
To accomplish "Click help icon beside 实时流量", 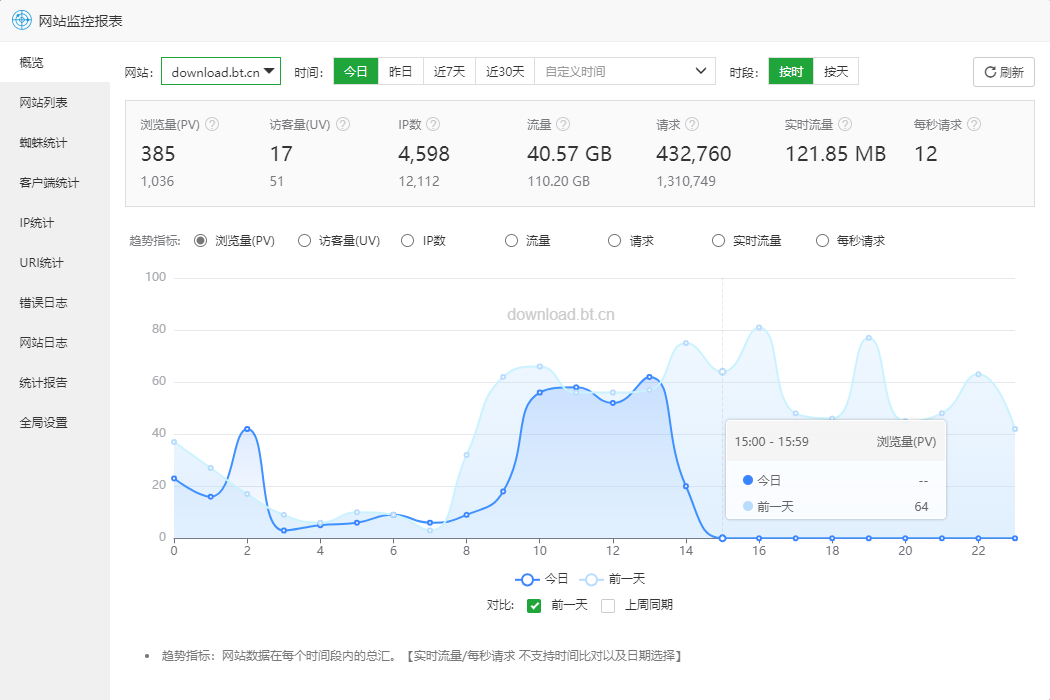I will coord(845,124).
